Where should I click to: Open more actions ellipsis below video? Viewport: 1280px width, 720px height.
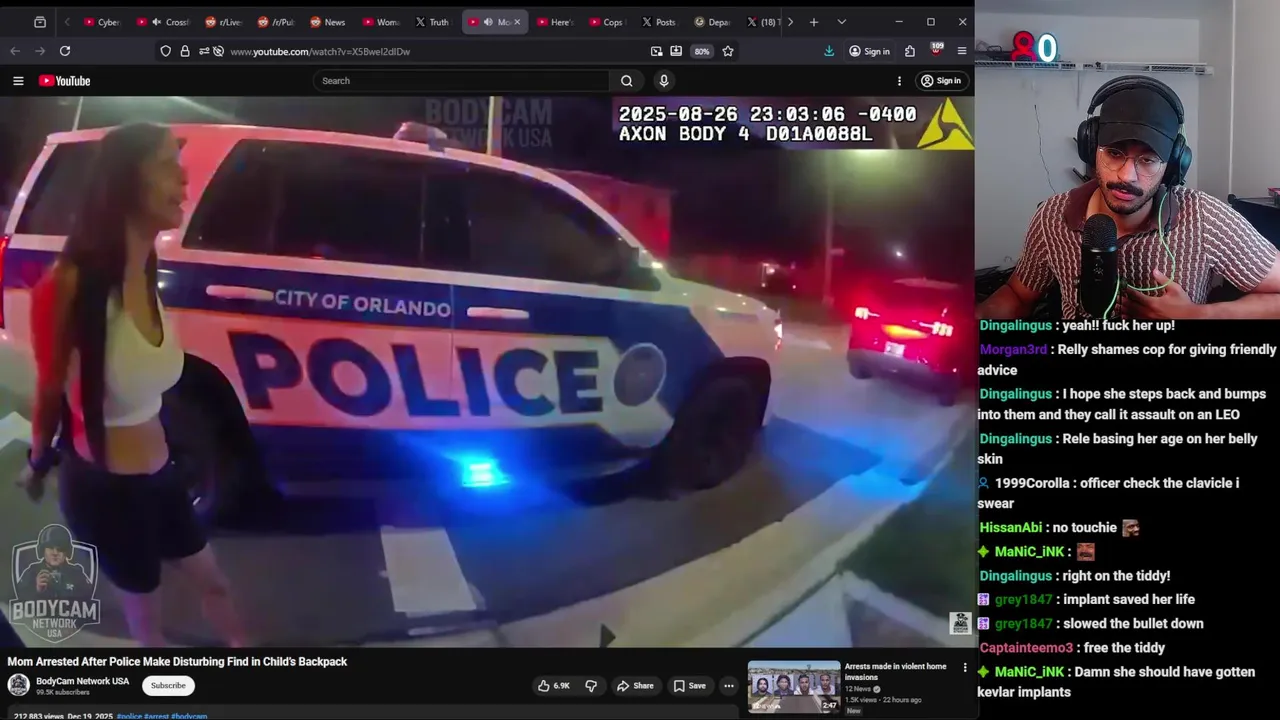click(729, 685)
